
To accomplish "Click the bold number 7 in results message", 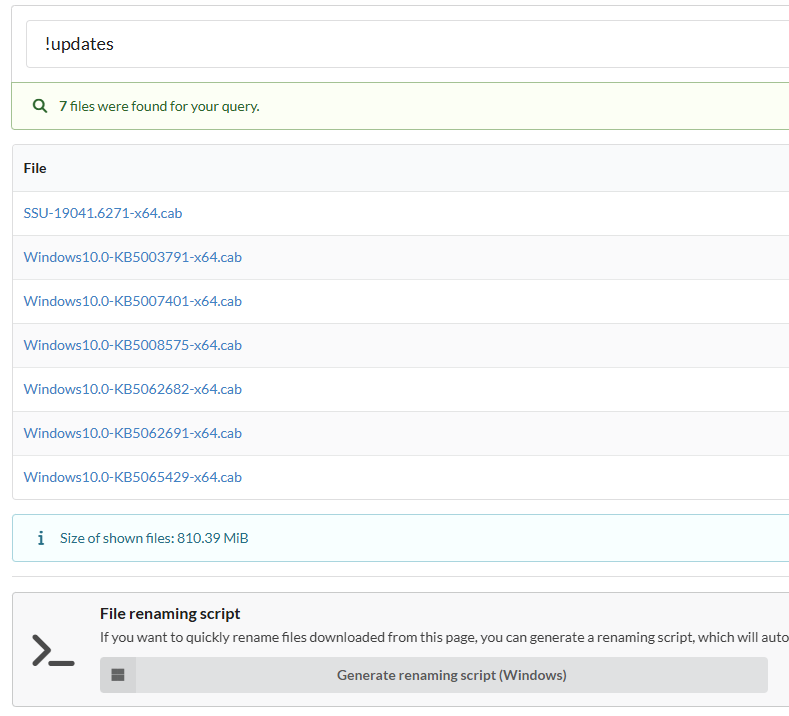I will (x=63, y=106).
